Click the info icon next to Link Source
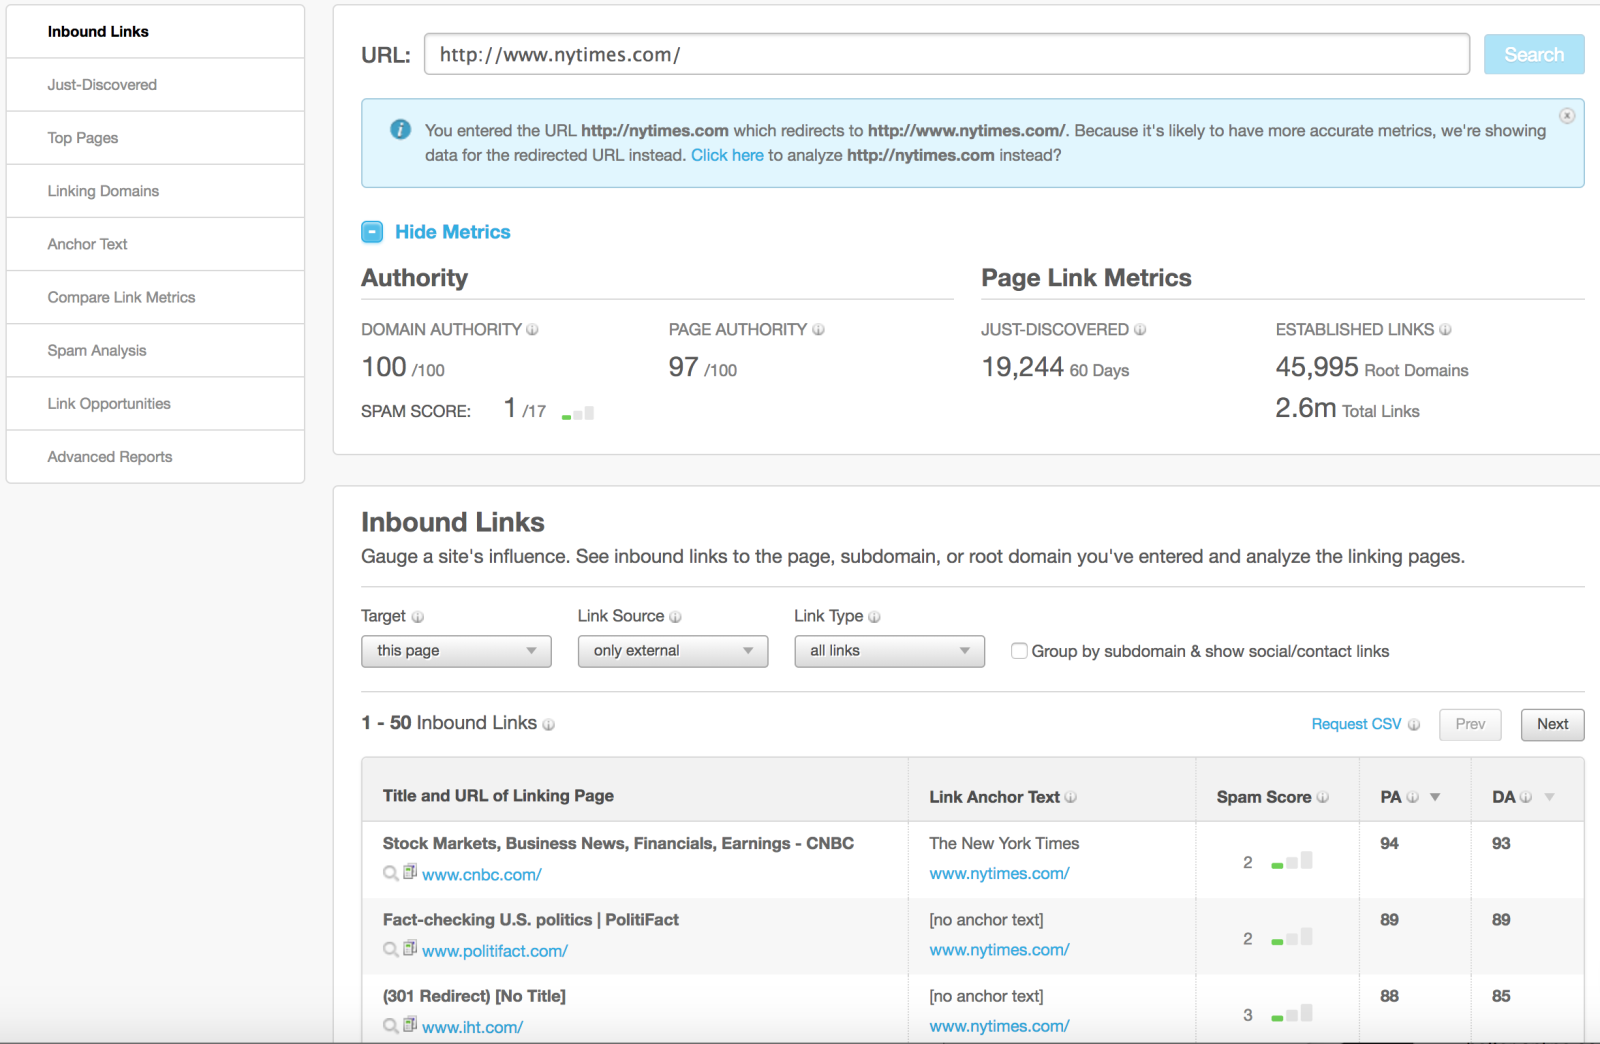 coord(675,617)
